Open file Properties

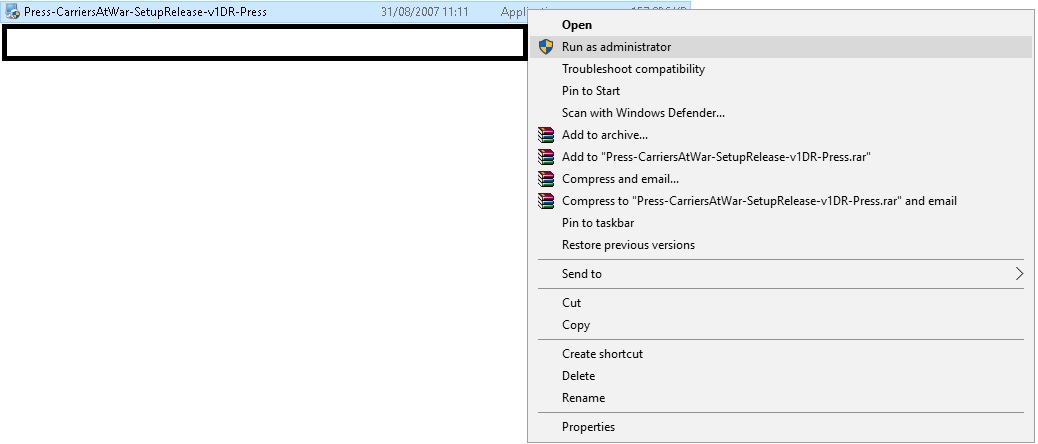[x=588, y=427]
